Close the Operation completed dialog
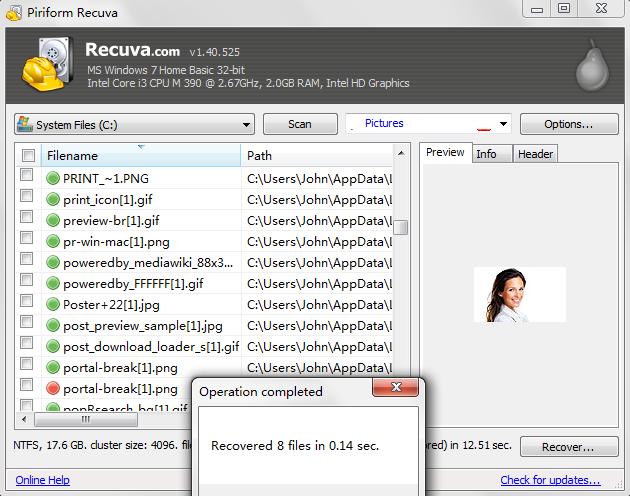 (x=396, y=387)
